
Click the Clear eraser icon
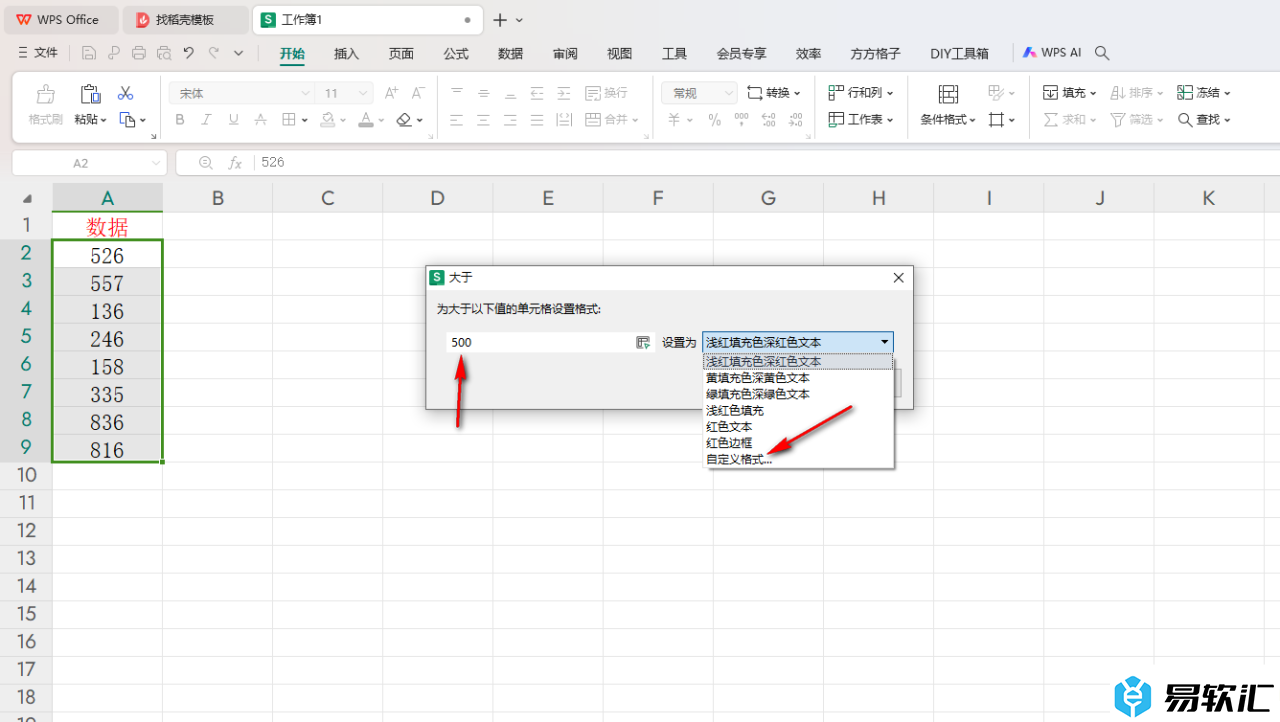pos(404,120)
